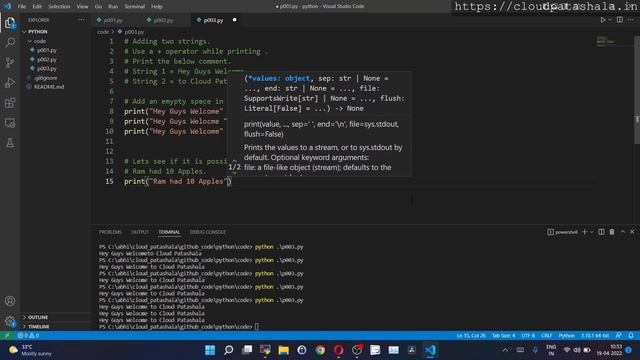Open the Explorer view in activity bar
This screenshot has width=640, height=360.
pos(10,23)
